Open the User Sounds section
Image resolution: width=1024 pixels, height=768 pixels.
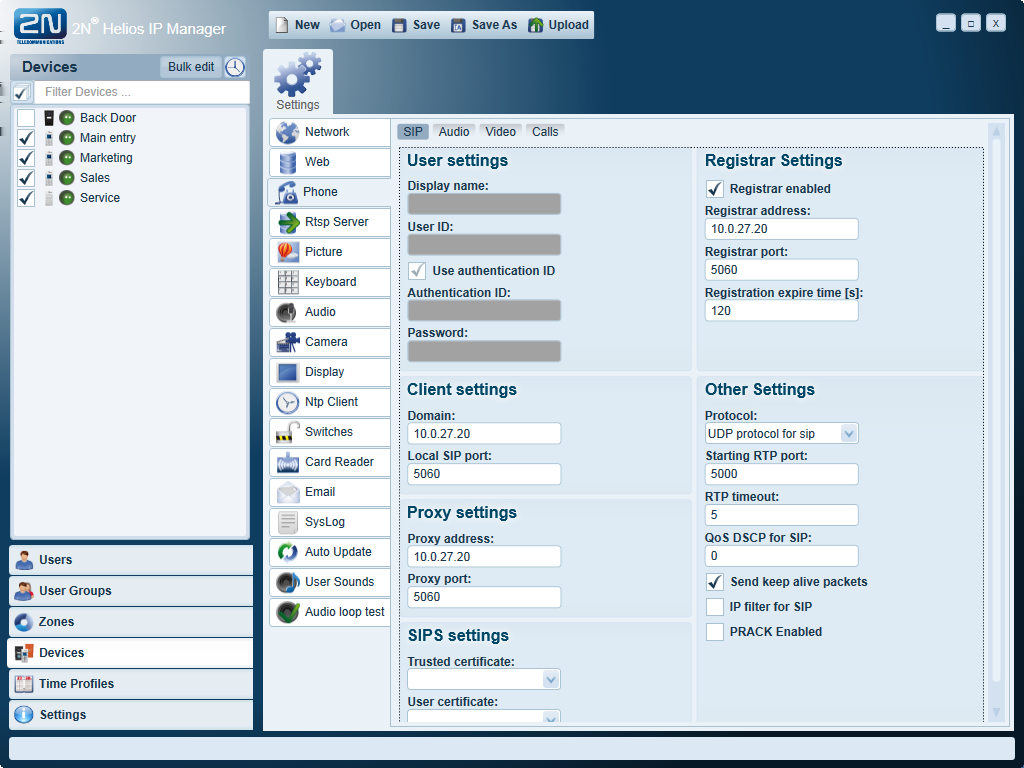click(x=330, y=583)
